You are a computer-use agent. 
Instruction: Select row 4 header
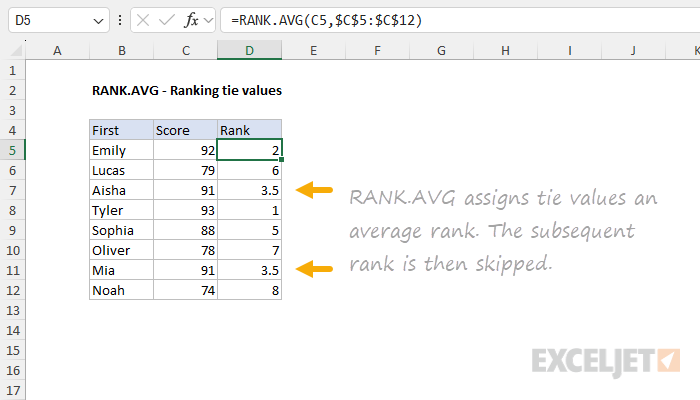pos(12,130)
